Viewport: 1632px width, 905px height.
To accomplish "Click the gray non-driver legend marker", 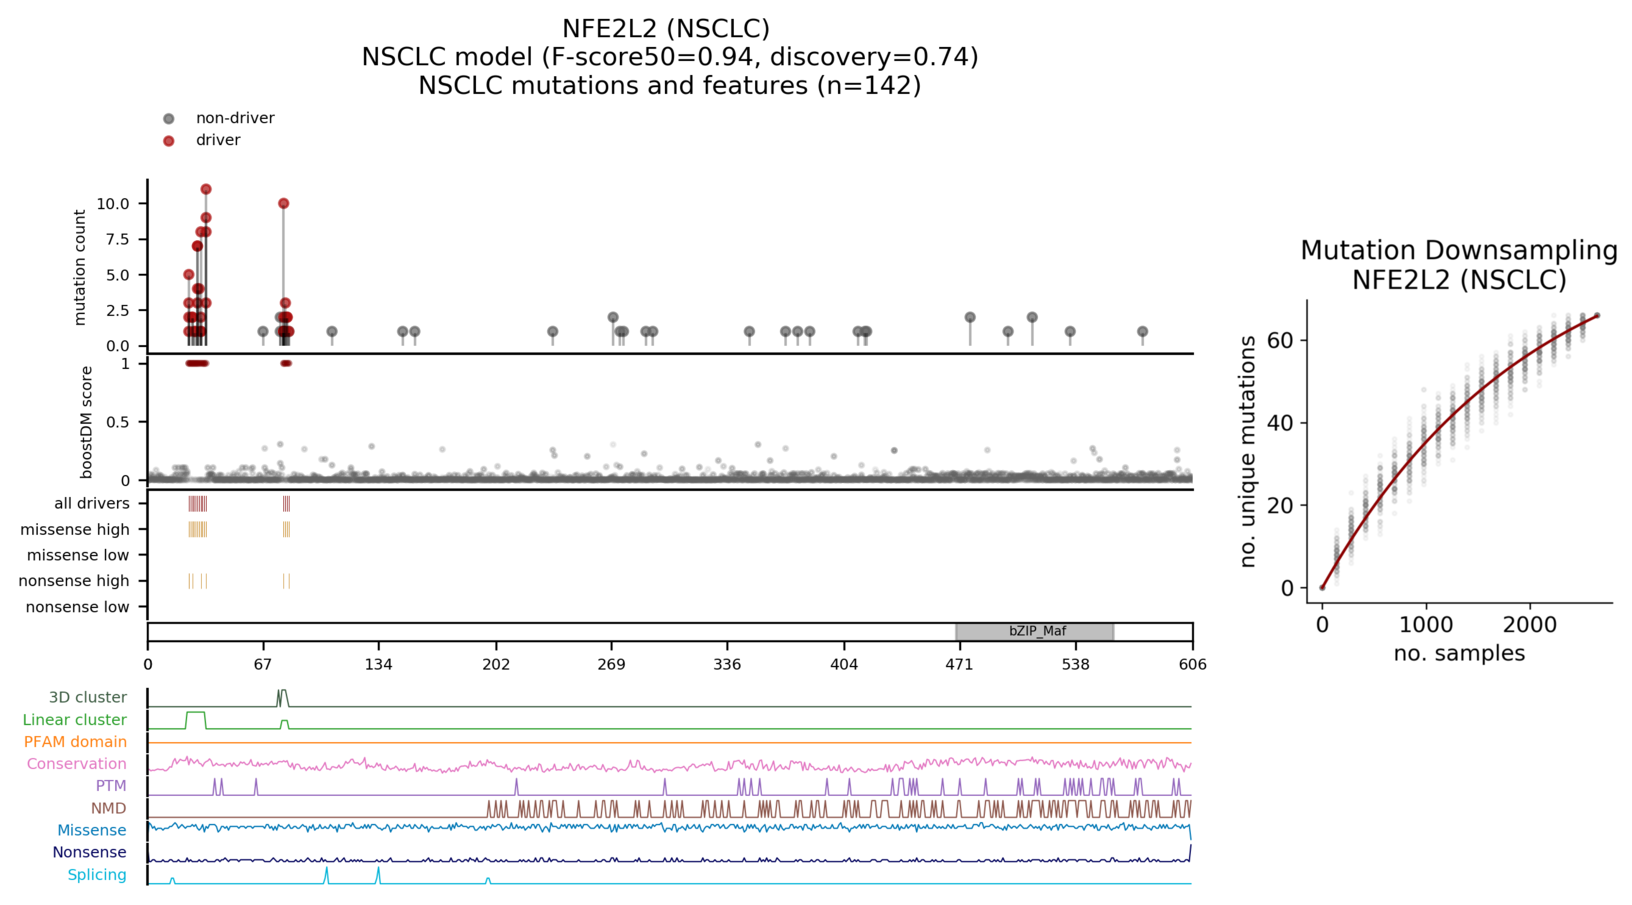I will coord(169,119).
